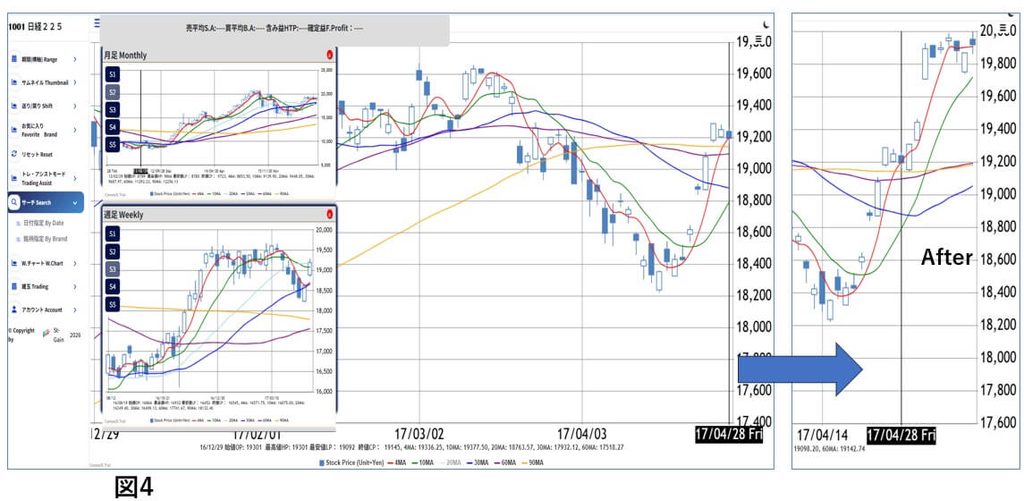Expand the Shift submenu chevron

tap(75, 106)
